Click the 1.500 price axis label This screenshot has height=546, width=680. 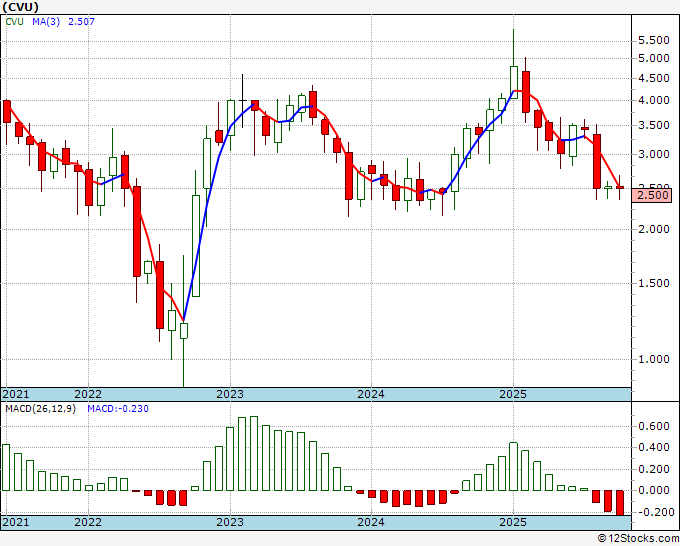click(x=654, y=284)
